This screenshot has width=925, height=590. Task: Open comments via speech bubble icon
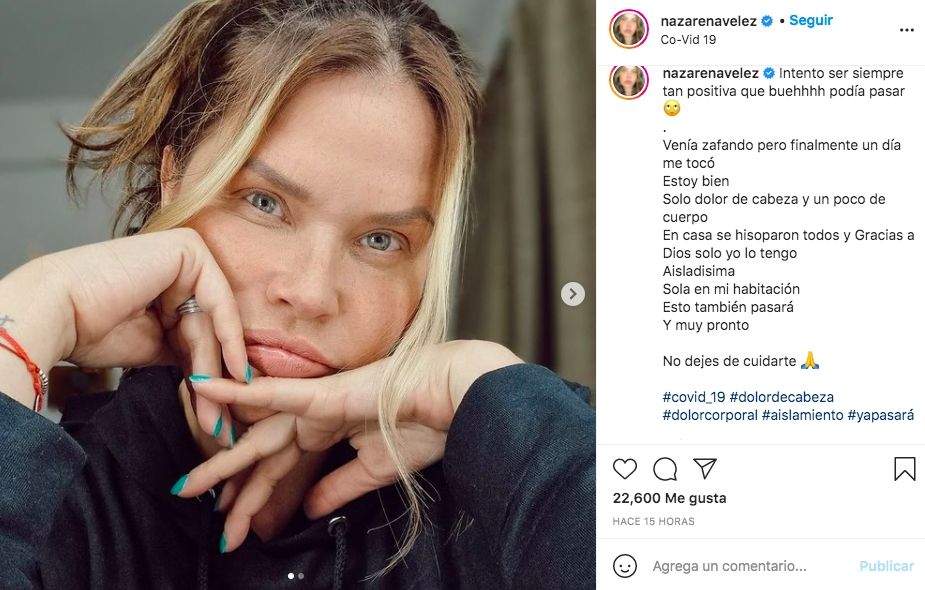coord(665,469)
